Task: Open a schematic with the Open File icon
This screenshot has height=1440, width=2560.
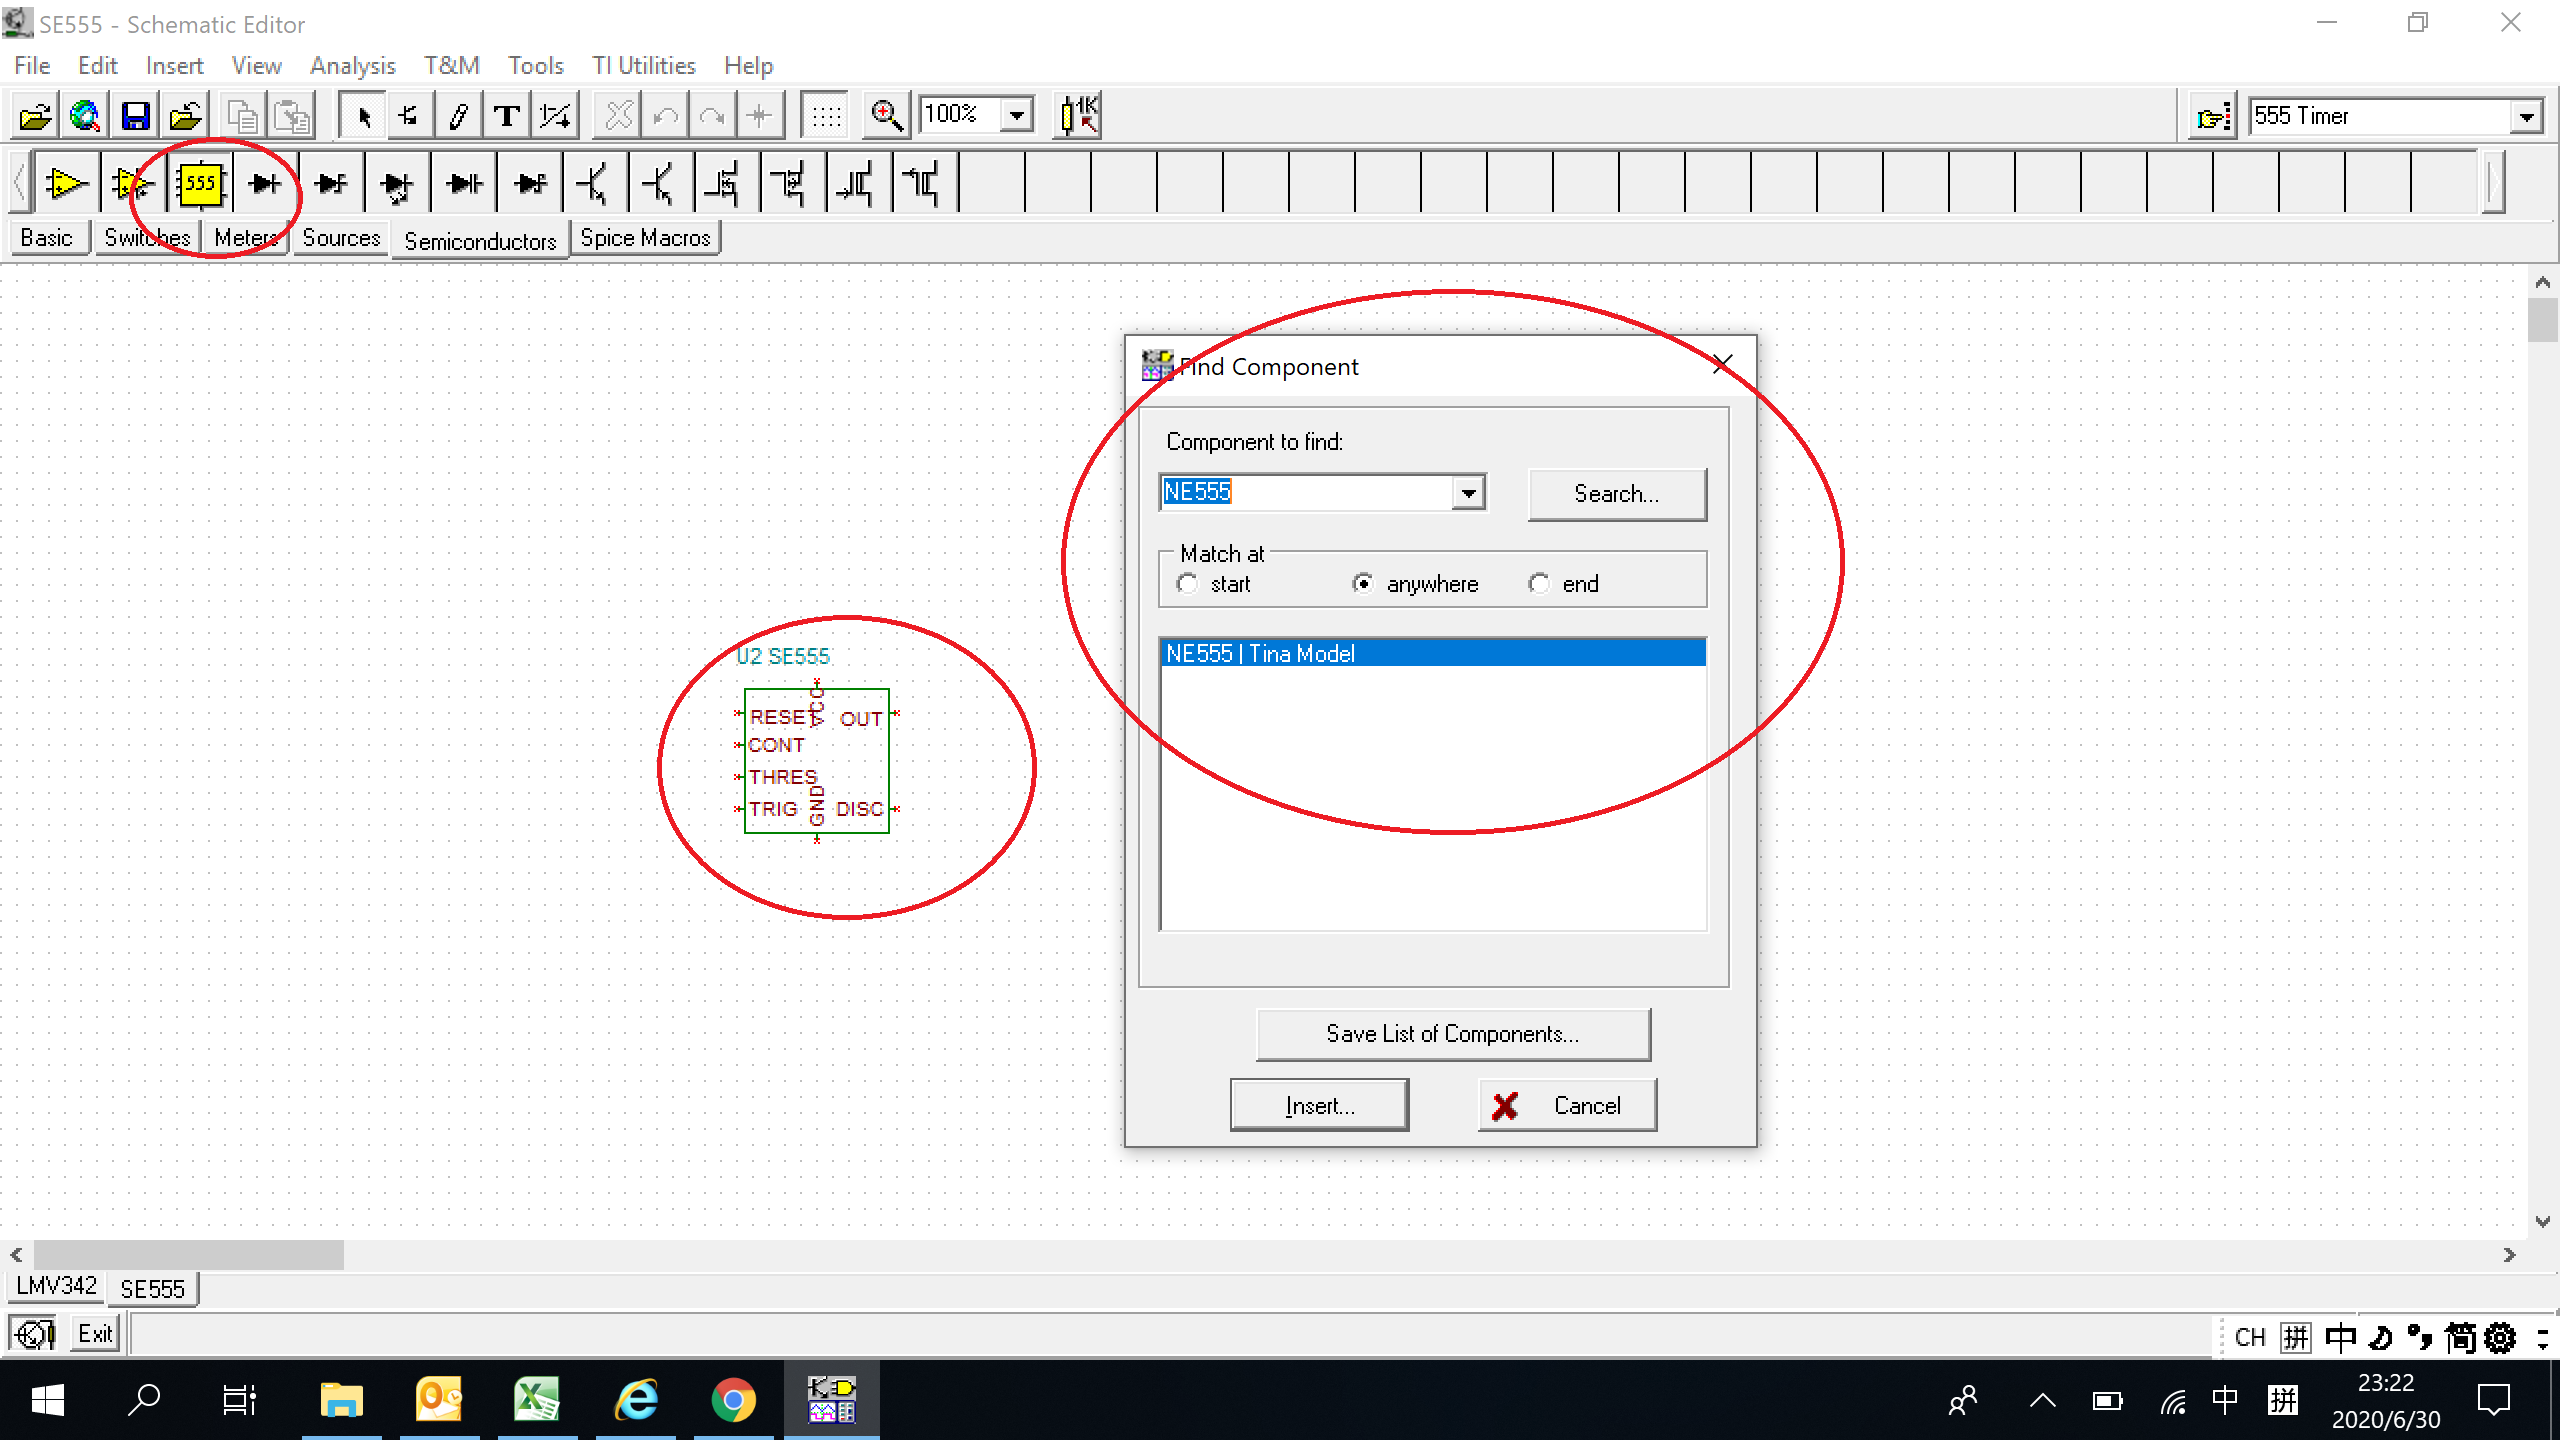Action: [36, 116]
